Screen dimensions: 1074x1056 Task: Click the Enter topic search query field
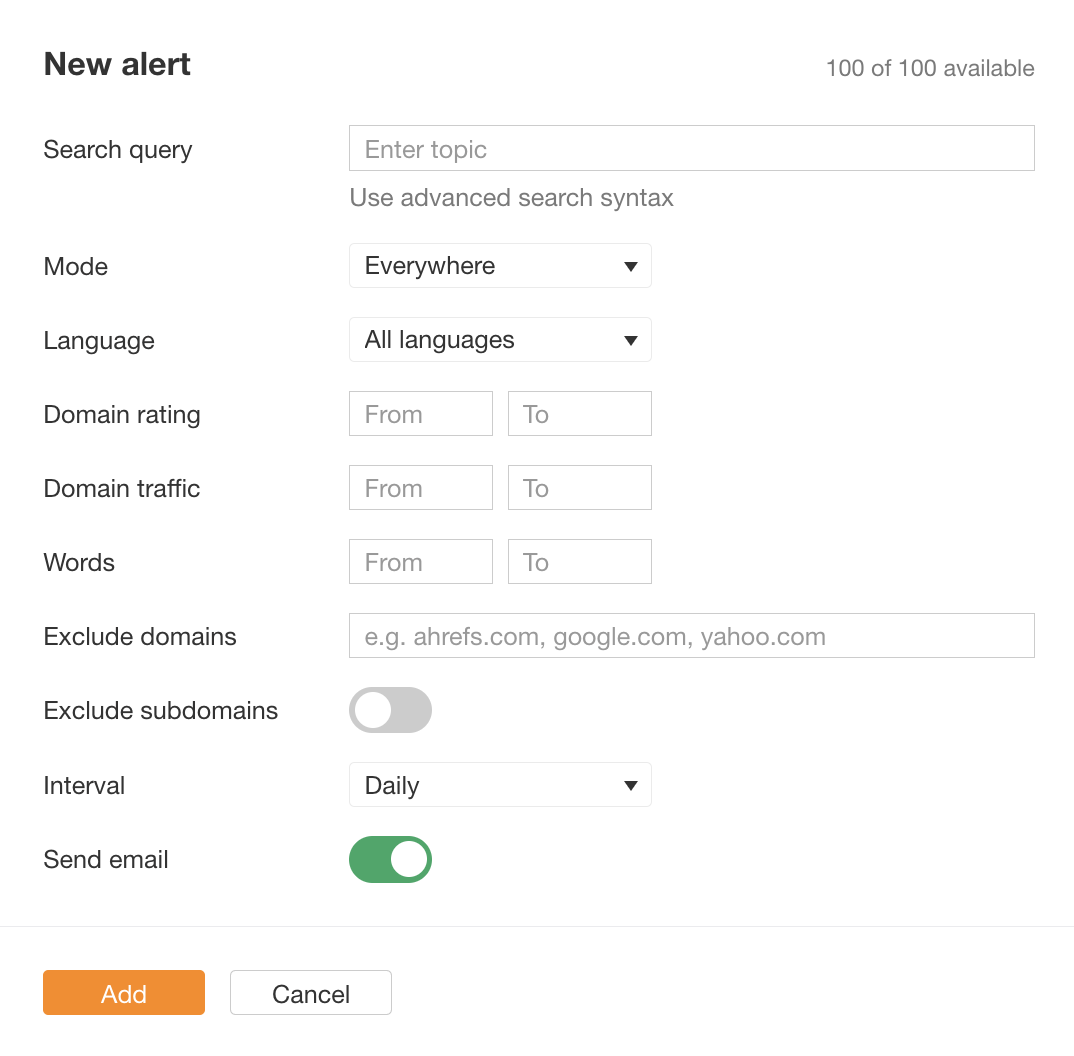tap(691, 147)
